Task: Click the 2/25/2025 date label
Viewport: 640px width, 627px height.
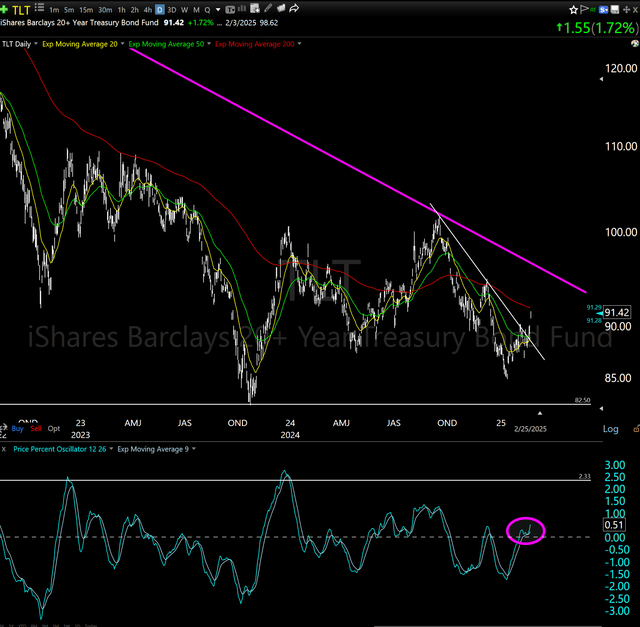Action: pos(530,429)
